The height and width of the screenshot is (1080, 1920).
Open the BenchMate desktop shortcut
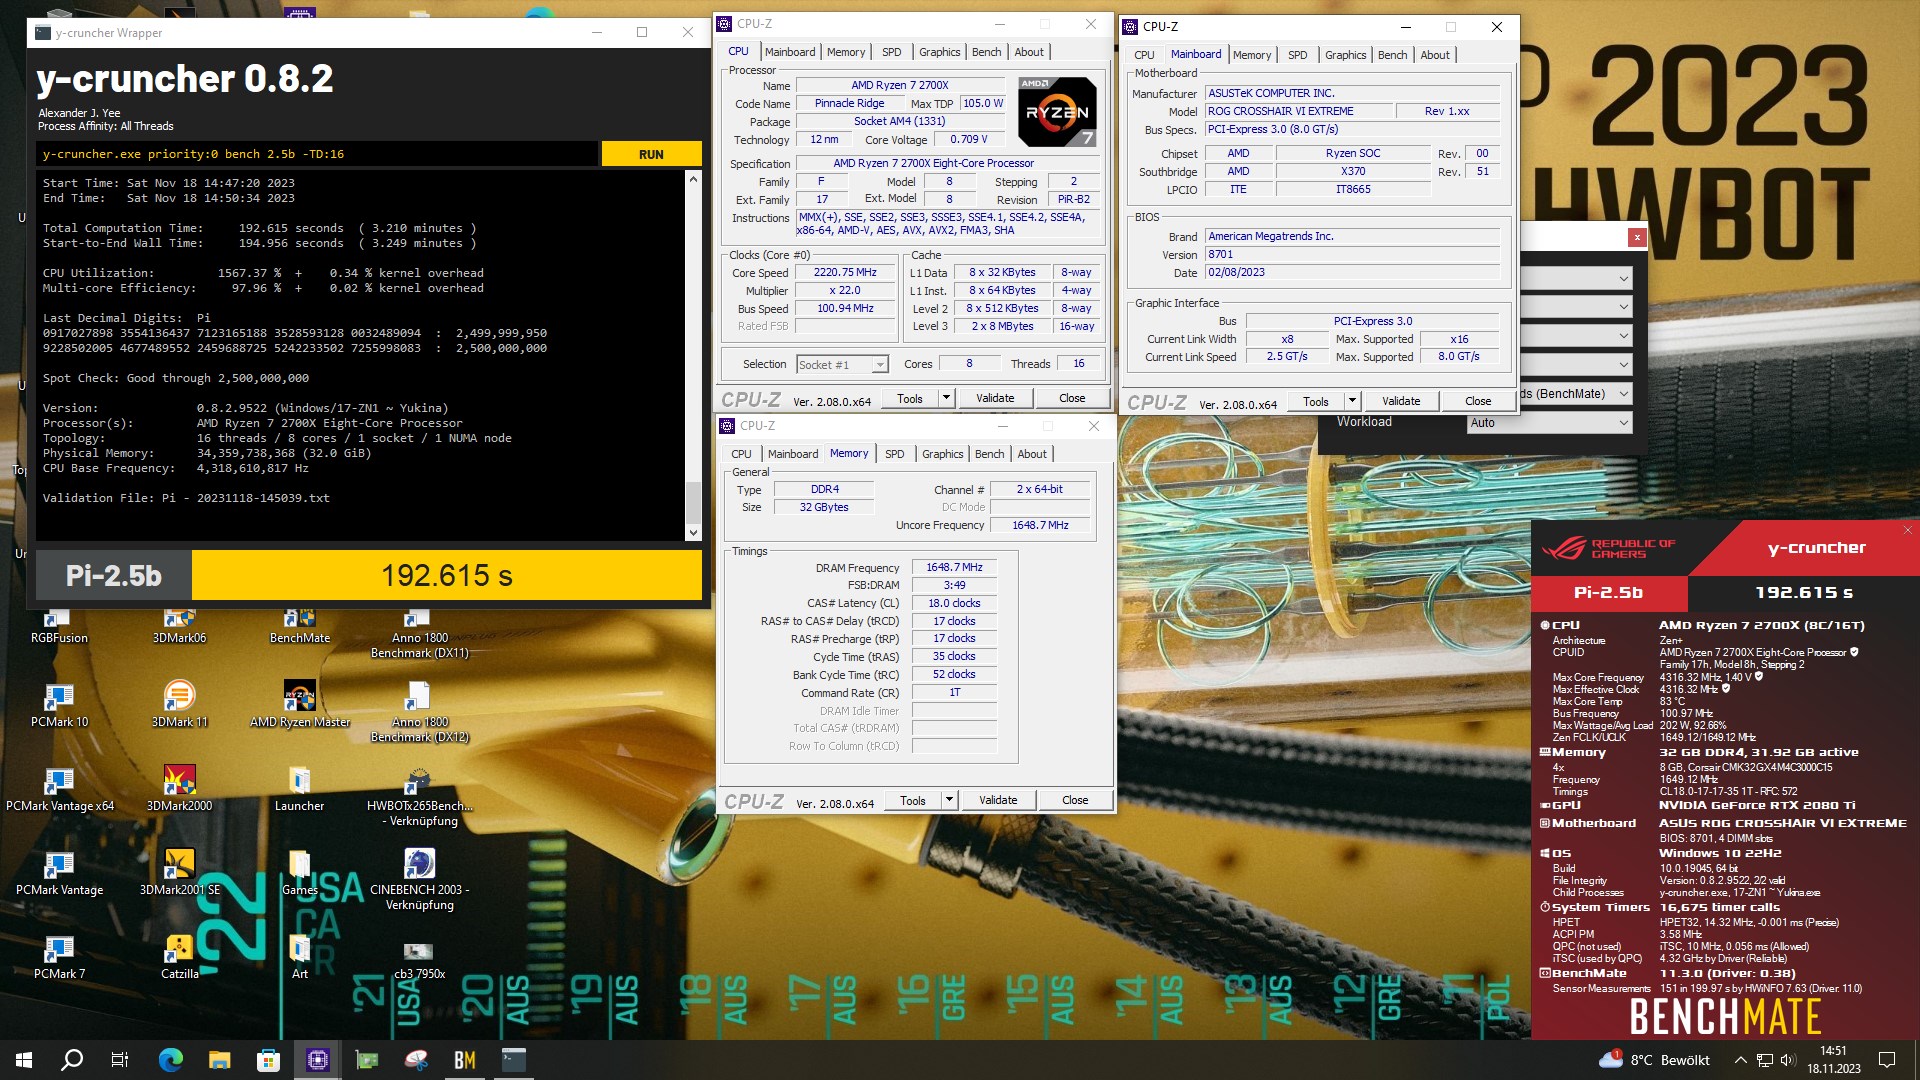(x=299, y=625)
